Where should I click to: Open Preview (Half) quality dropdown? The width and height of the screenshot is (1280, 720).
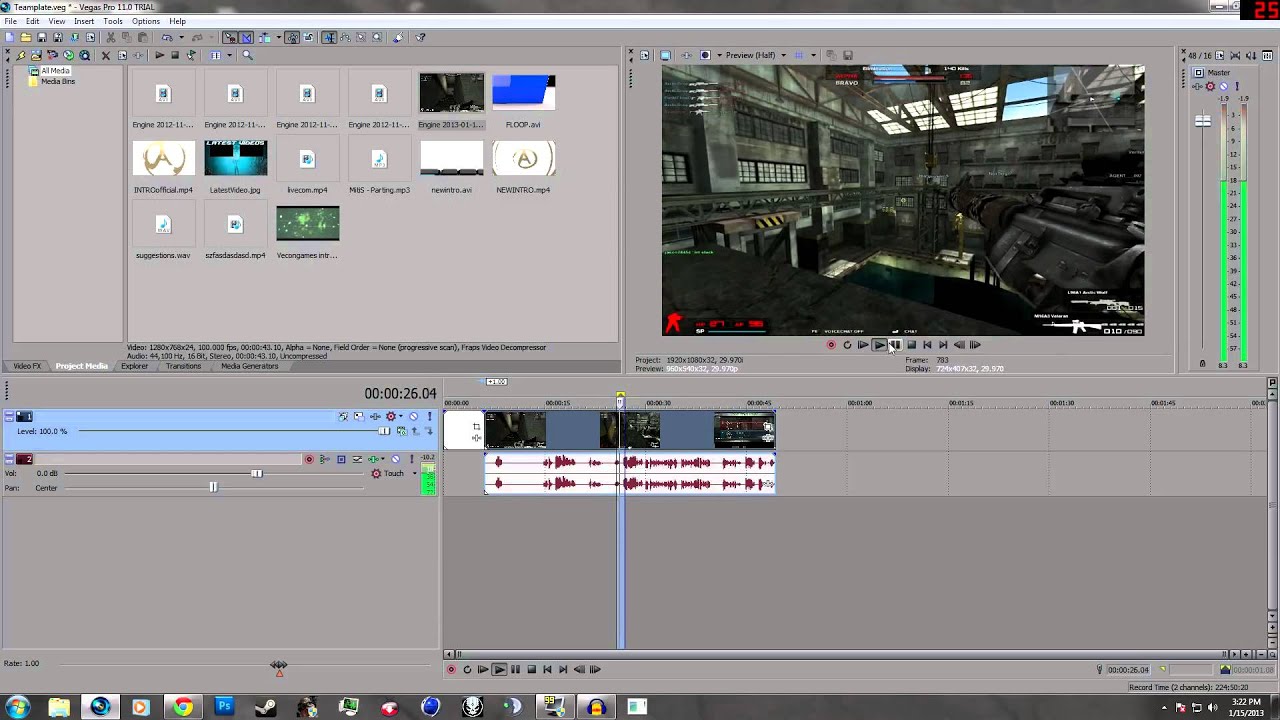pyautogui.click(x=783, y=55)
